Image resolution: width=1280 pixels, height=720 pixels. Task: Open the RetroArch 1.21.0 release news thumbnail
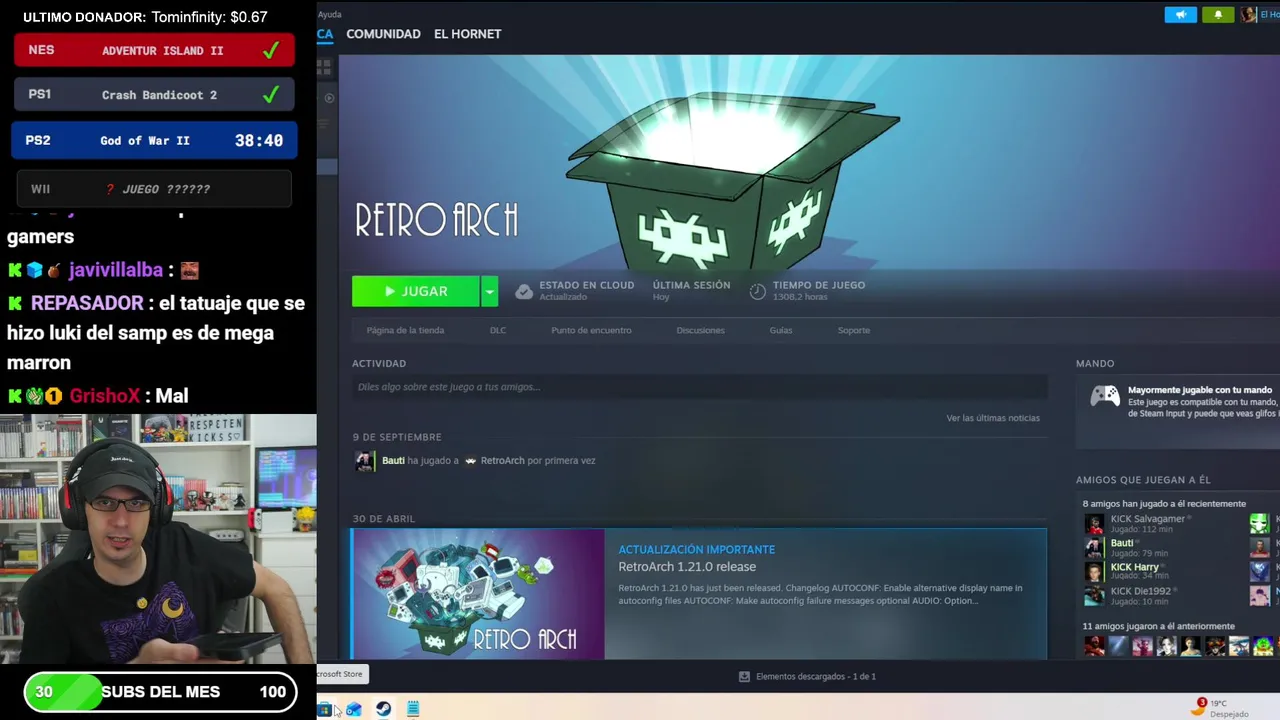point(478,594)
